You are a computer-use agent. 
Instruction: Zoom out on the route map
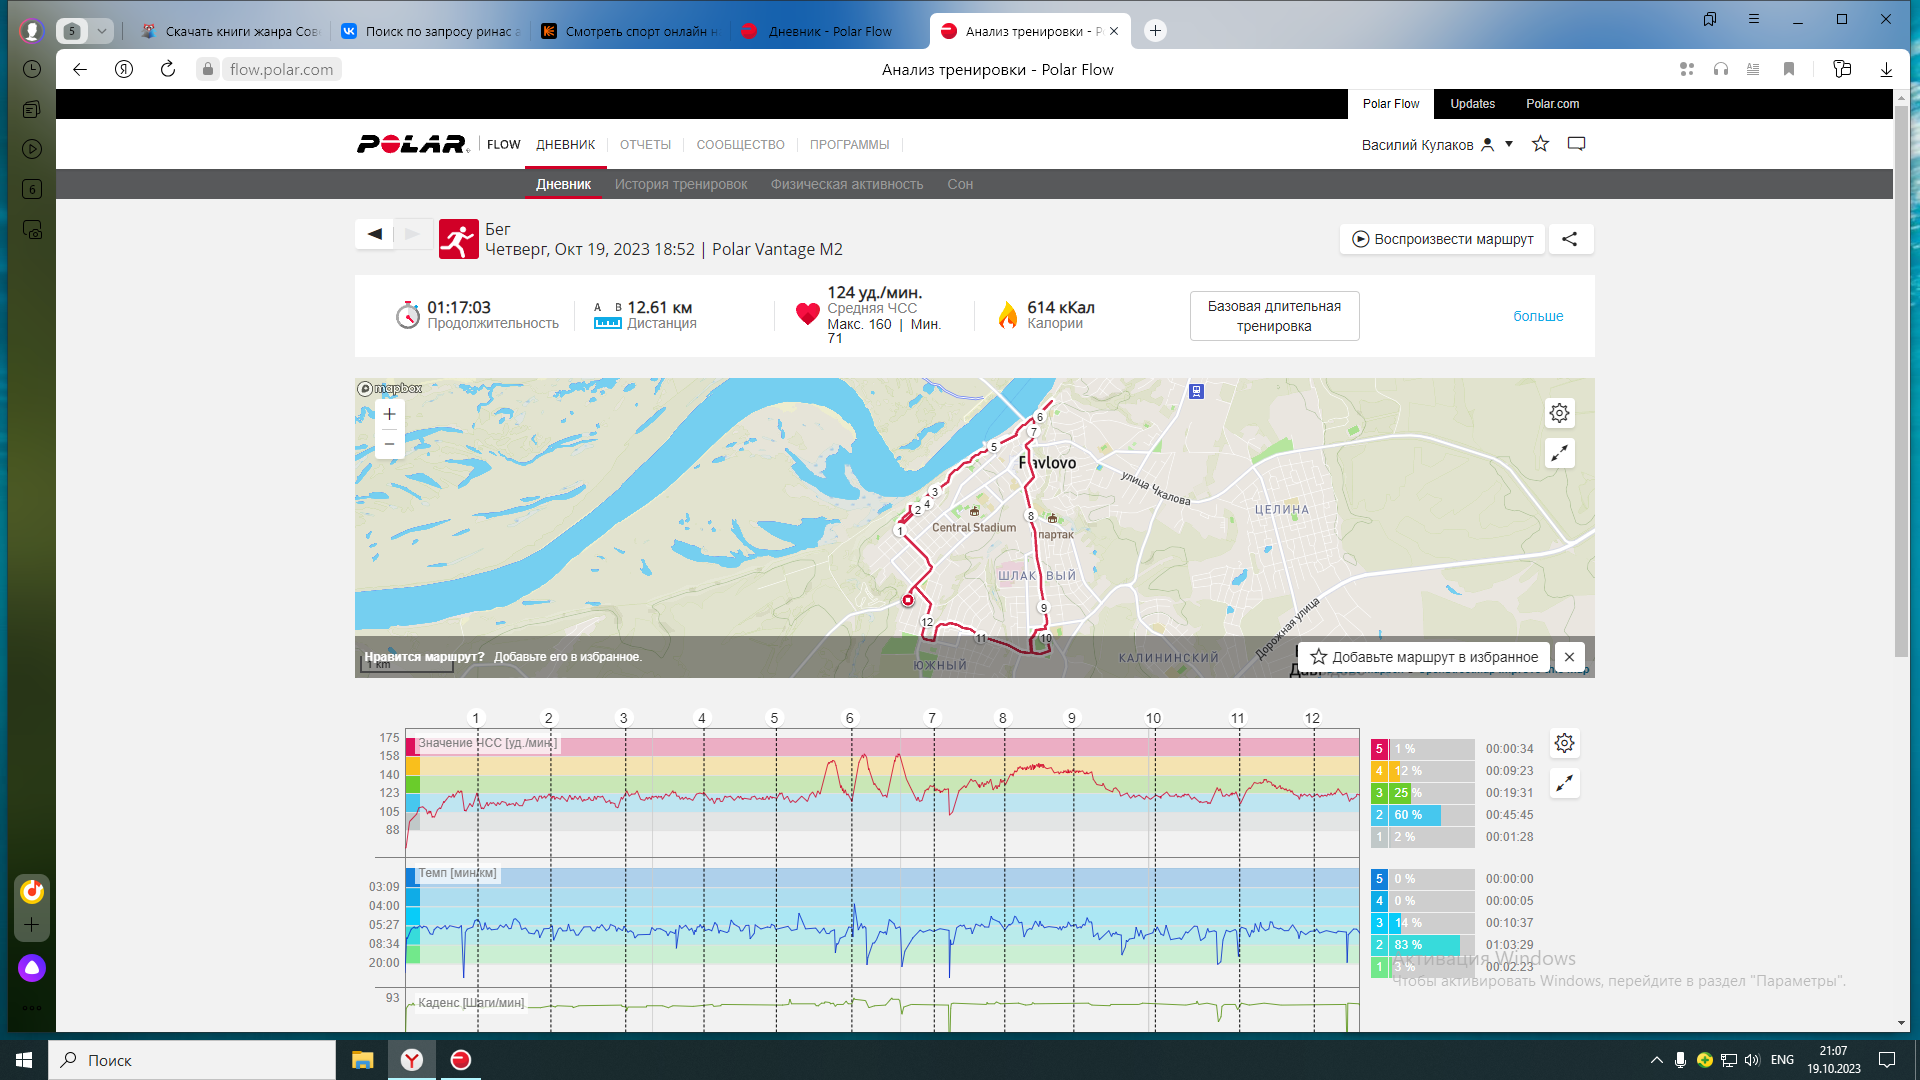(x=390, y=444)
